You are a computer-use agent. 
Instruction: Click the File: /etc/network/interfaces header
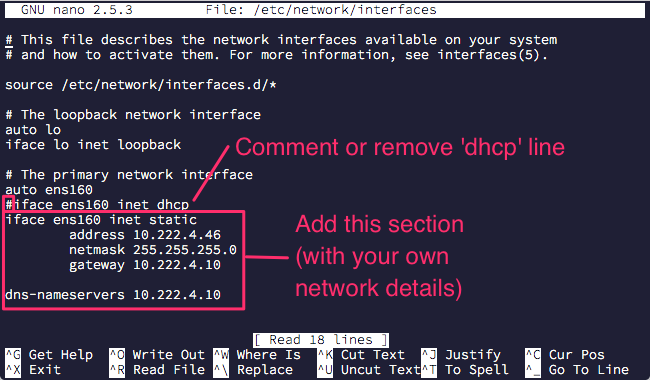pyautogui.click(x=321, y=10)
